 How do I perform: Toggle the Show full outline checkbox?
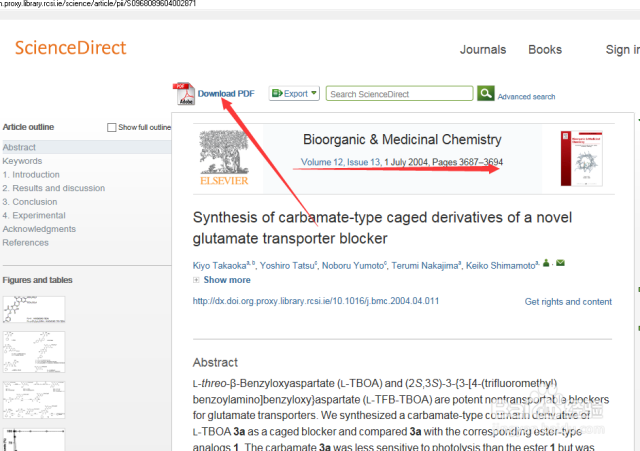click(112, 128)
